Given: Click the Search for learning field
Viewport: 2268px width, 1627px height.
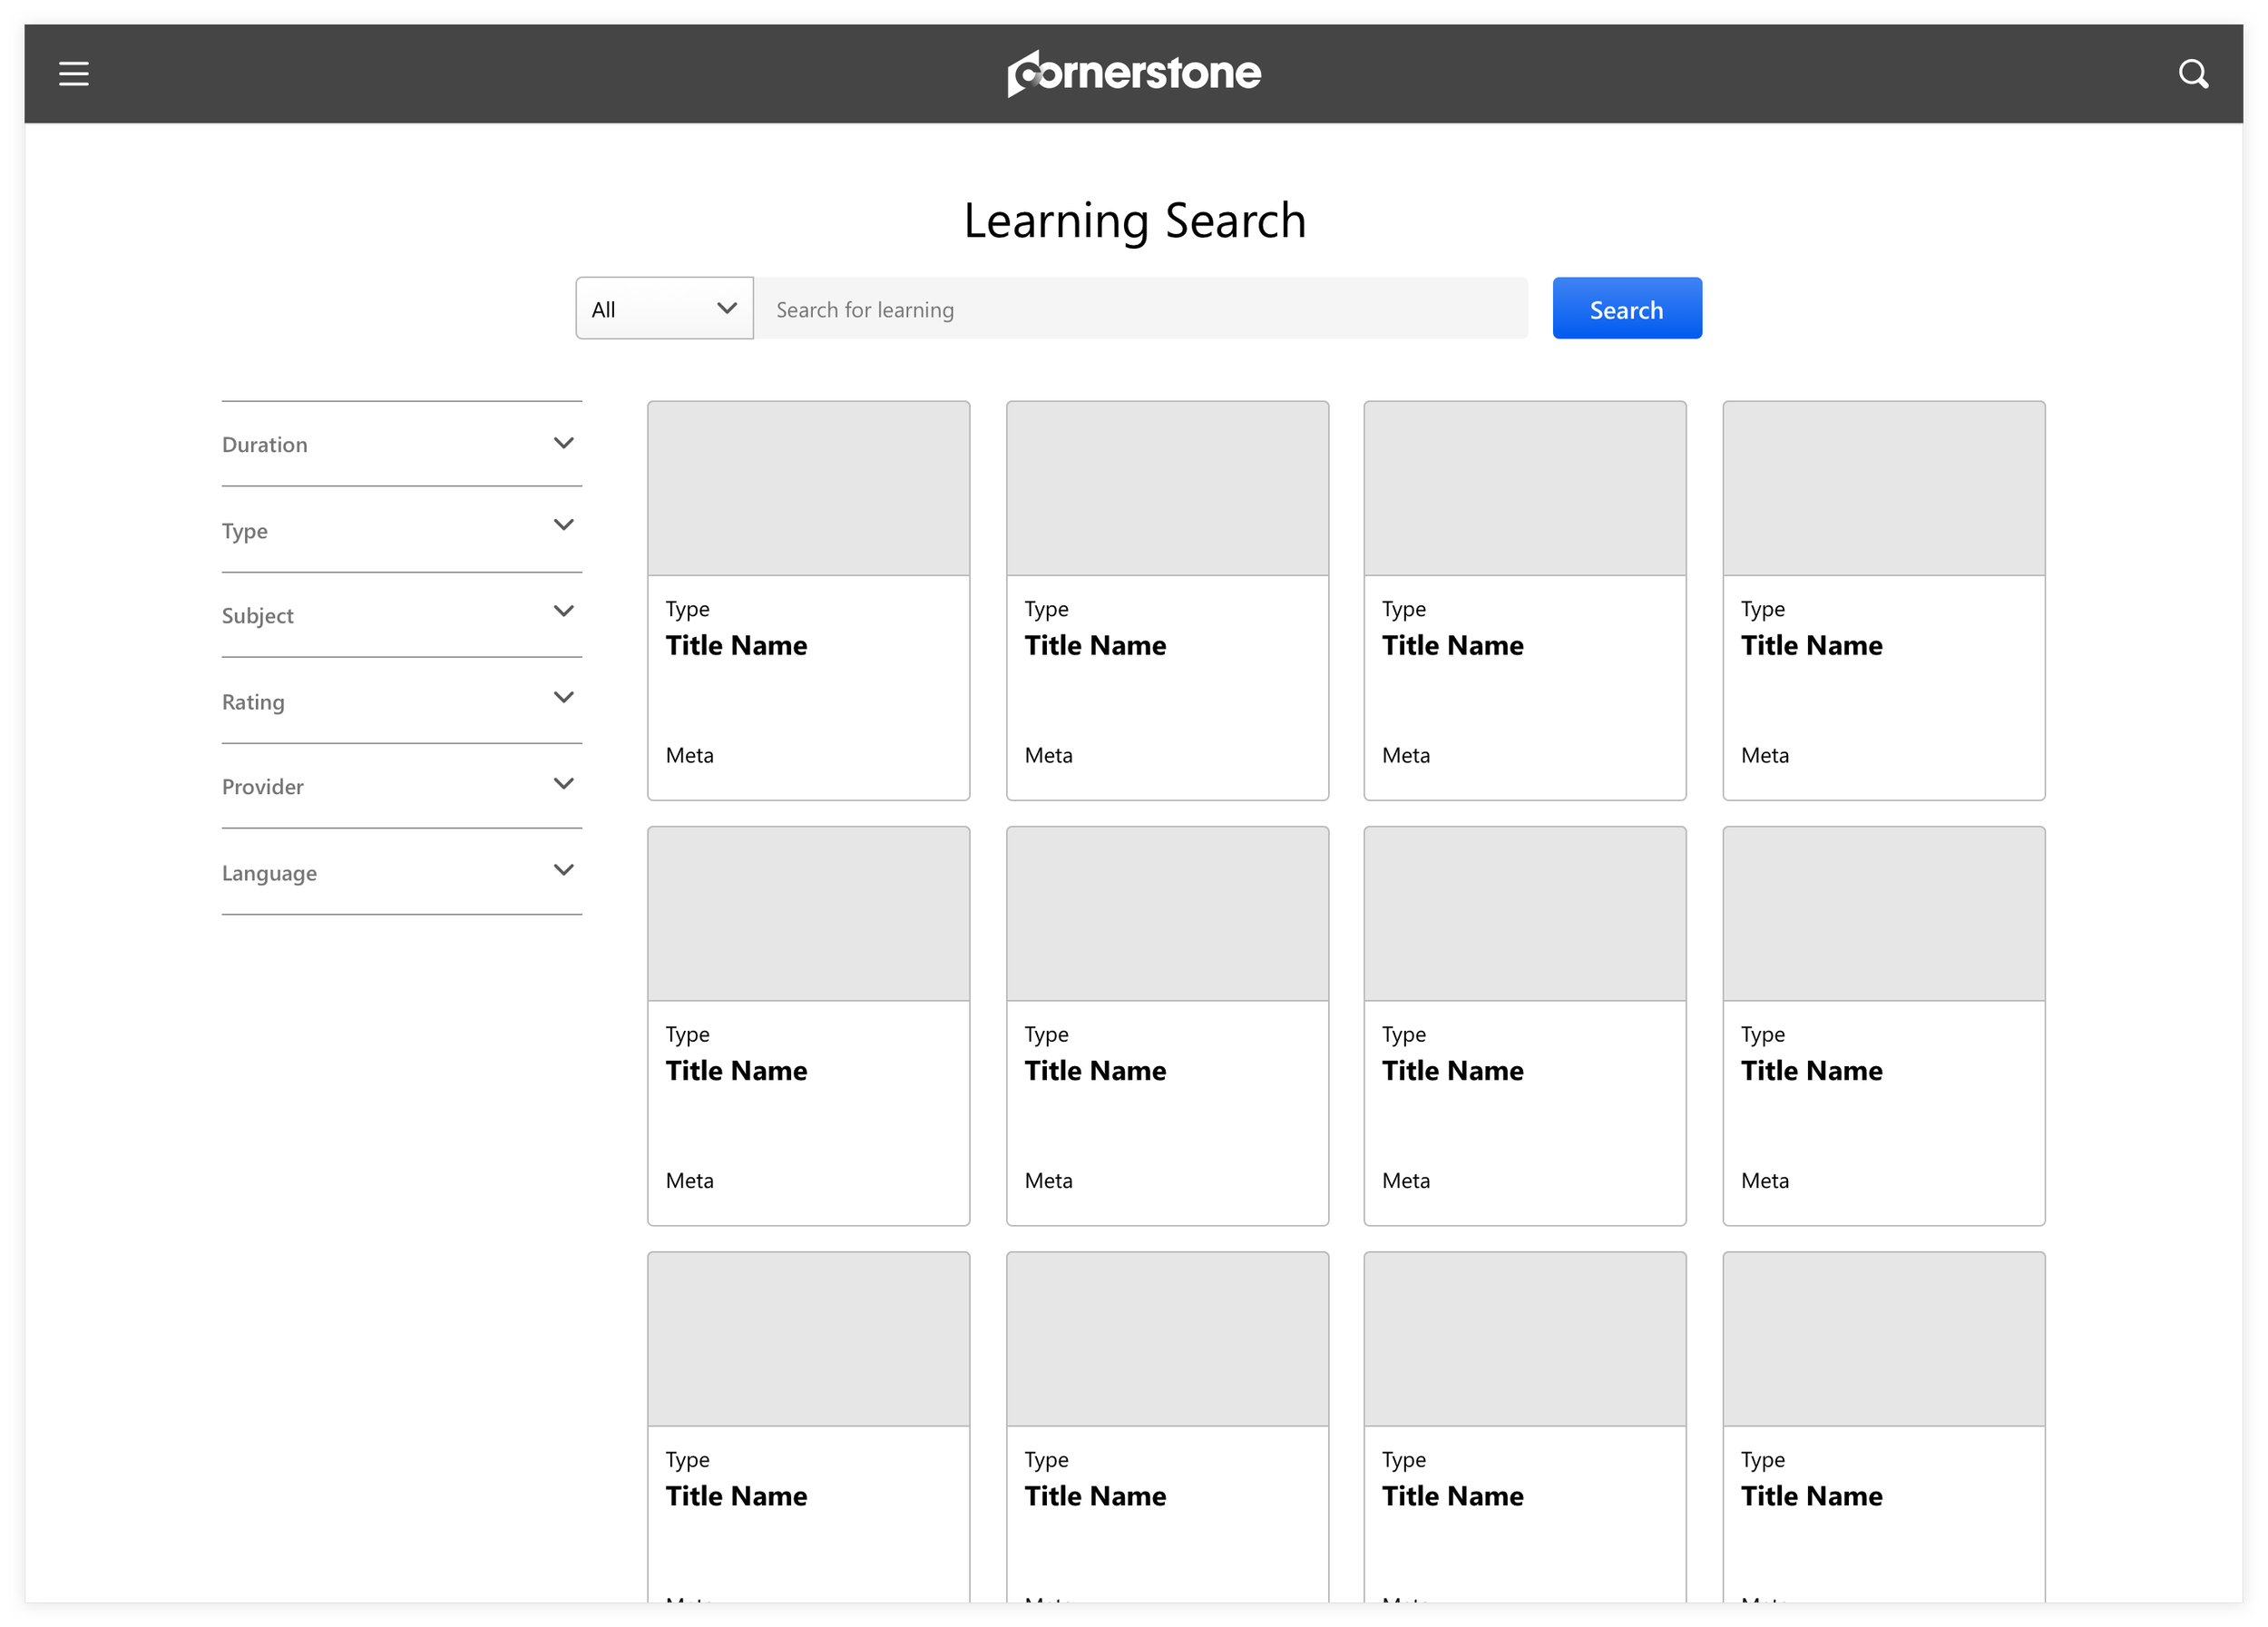Looking at the screenshot, I should pos(1140,309).
